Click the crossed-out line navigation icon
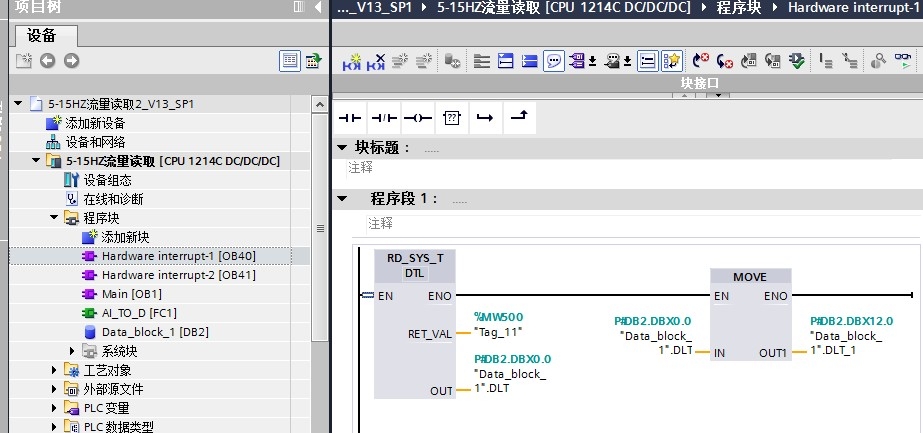The height and width of the screenshot is (433, 923). pos(849,61)
